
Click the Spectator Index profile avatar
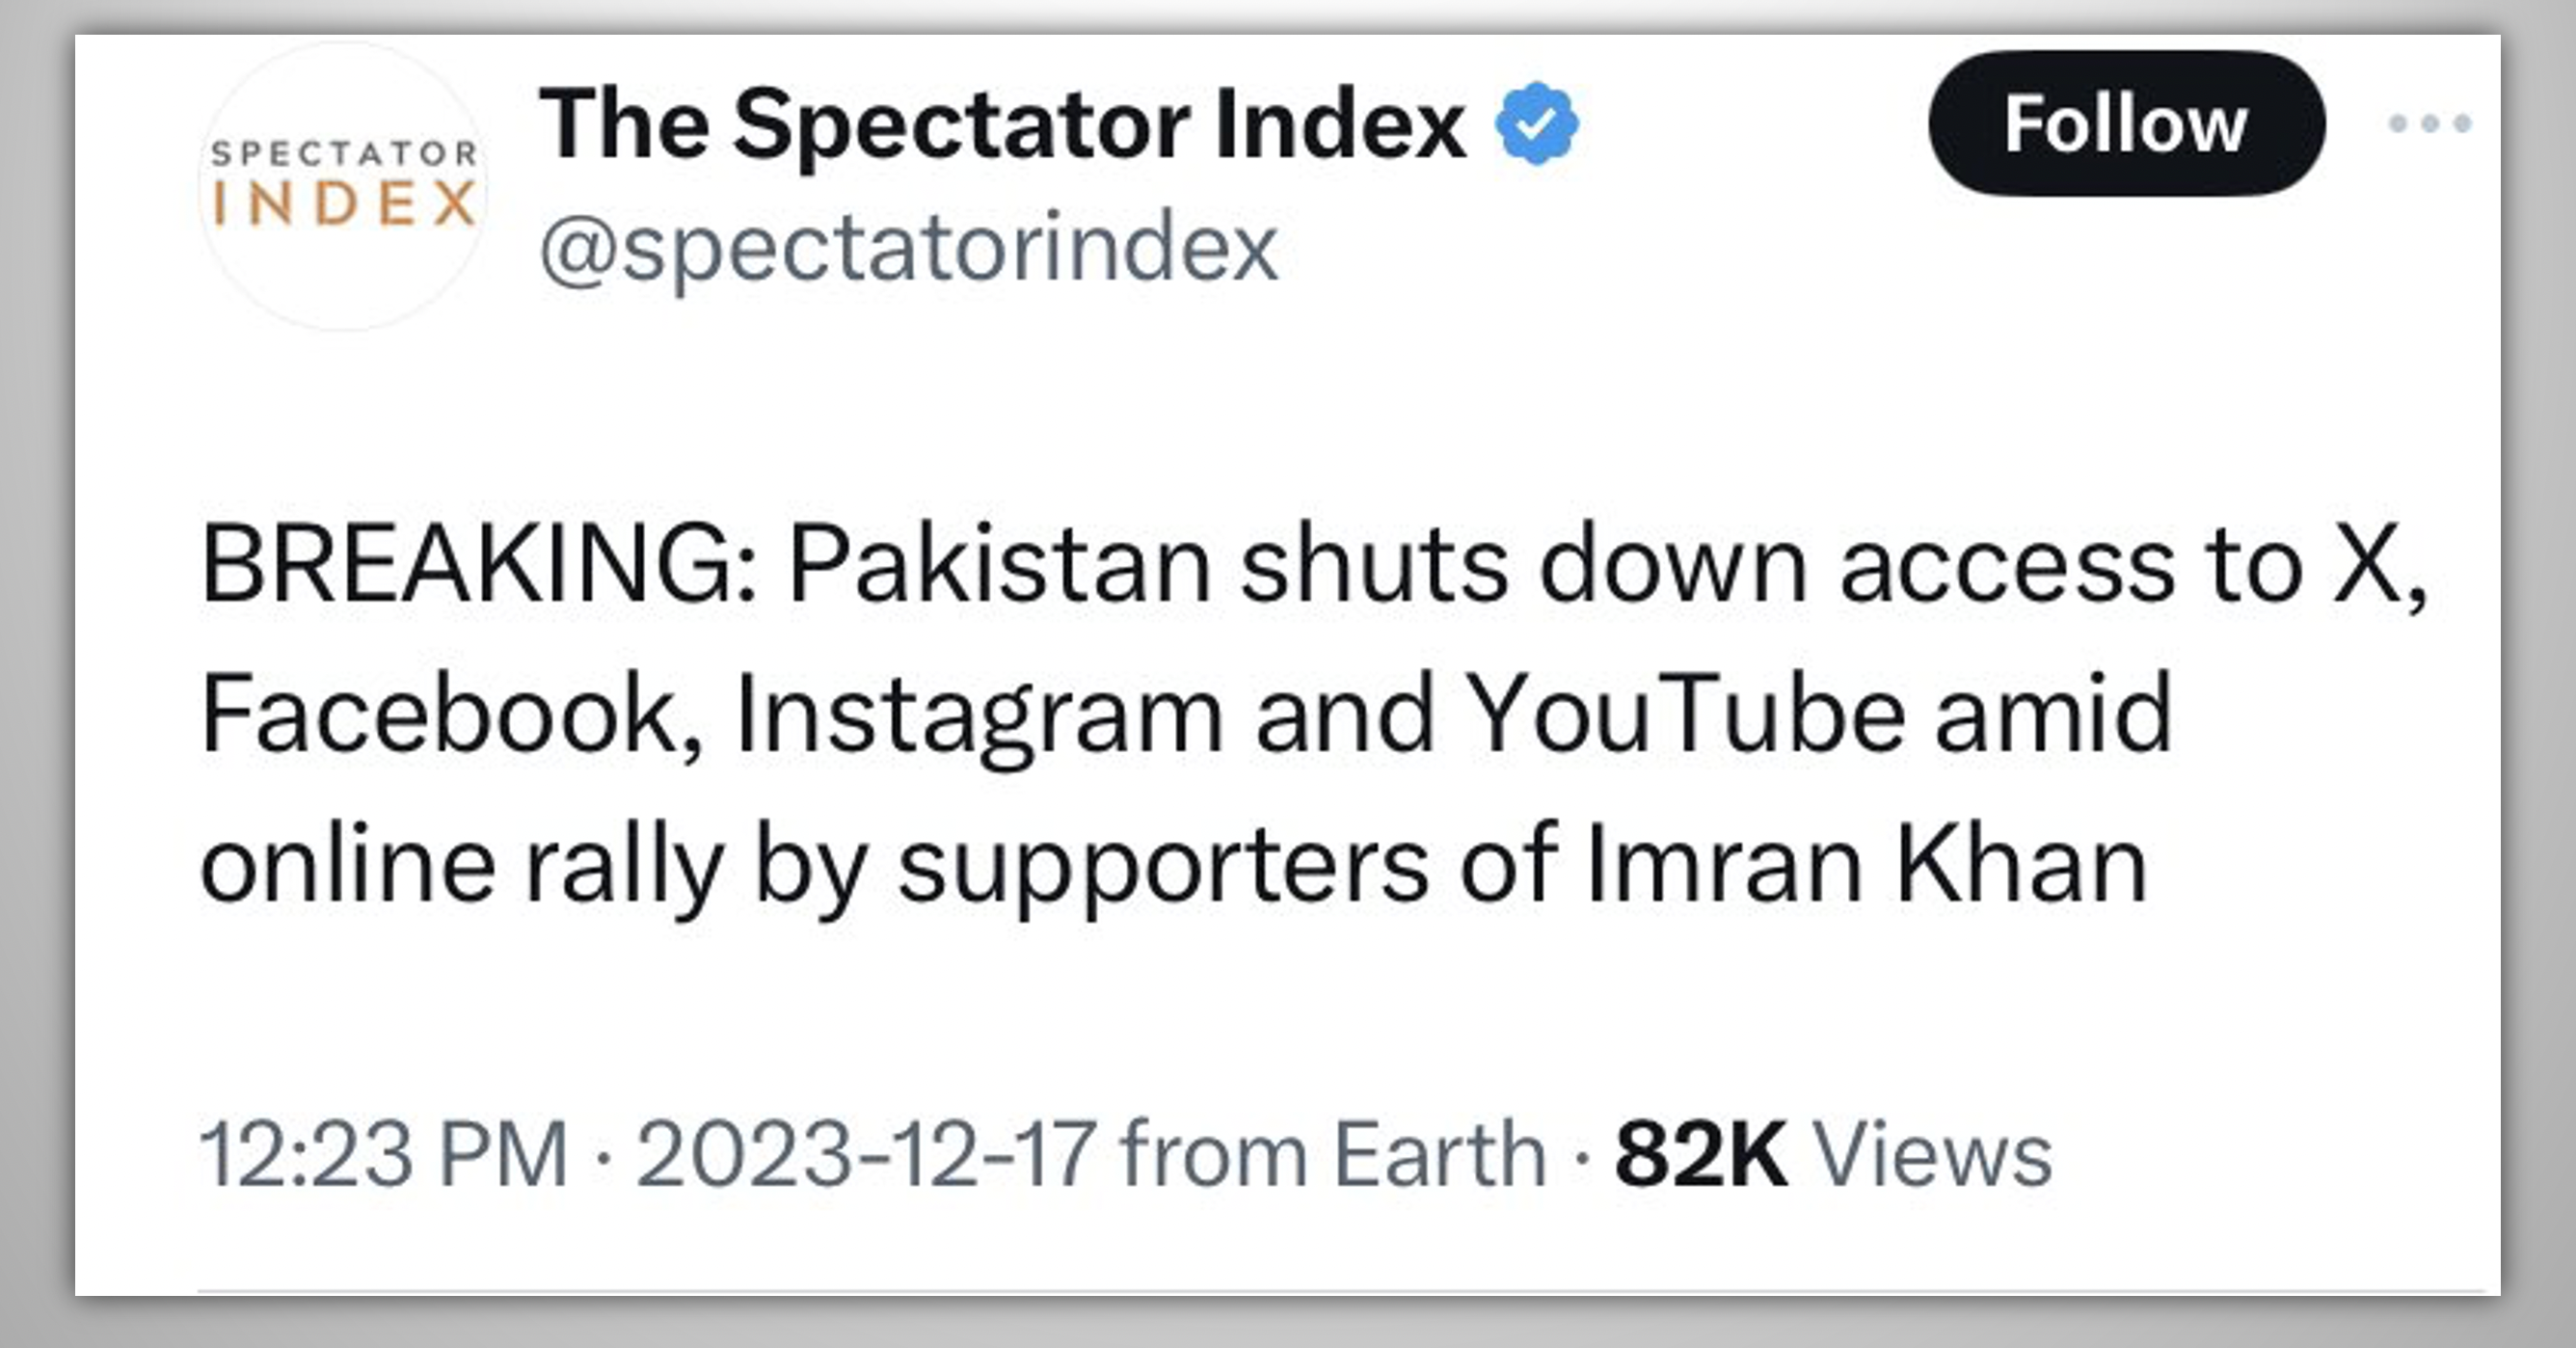click(x=345, y=186)
